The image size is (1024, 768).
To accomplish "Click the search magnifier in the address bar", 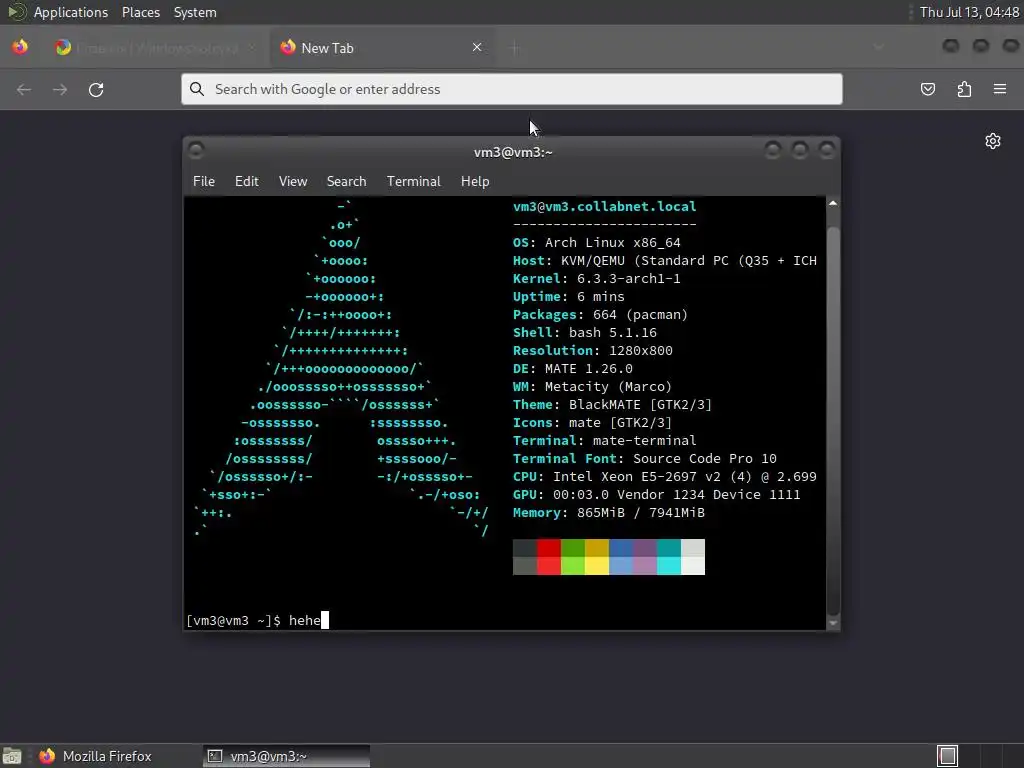I will 197,89.
